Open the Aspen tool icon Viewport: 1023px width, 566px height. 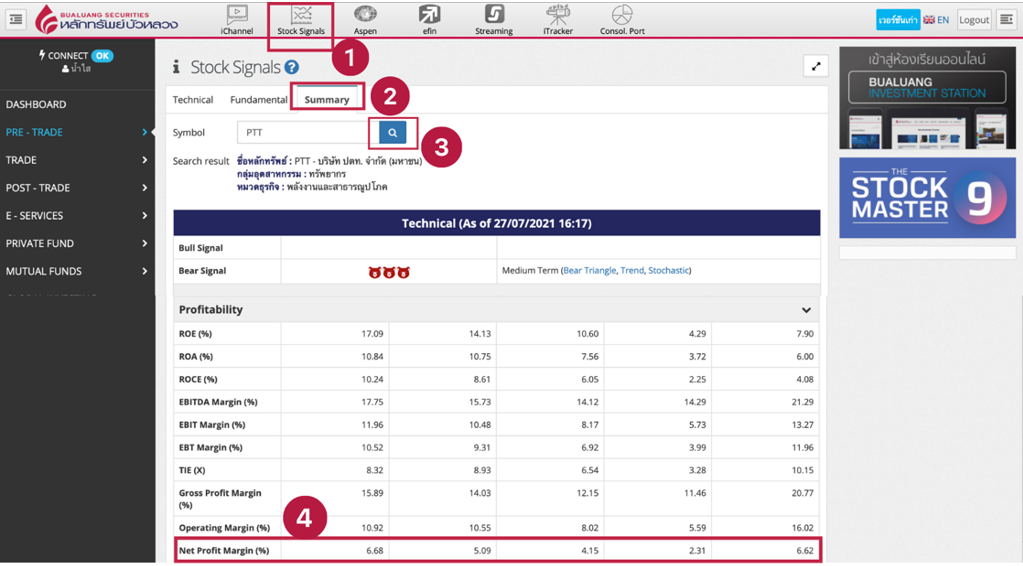coord(365,18)
